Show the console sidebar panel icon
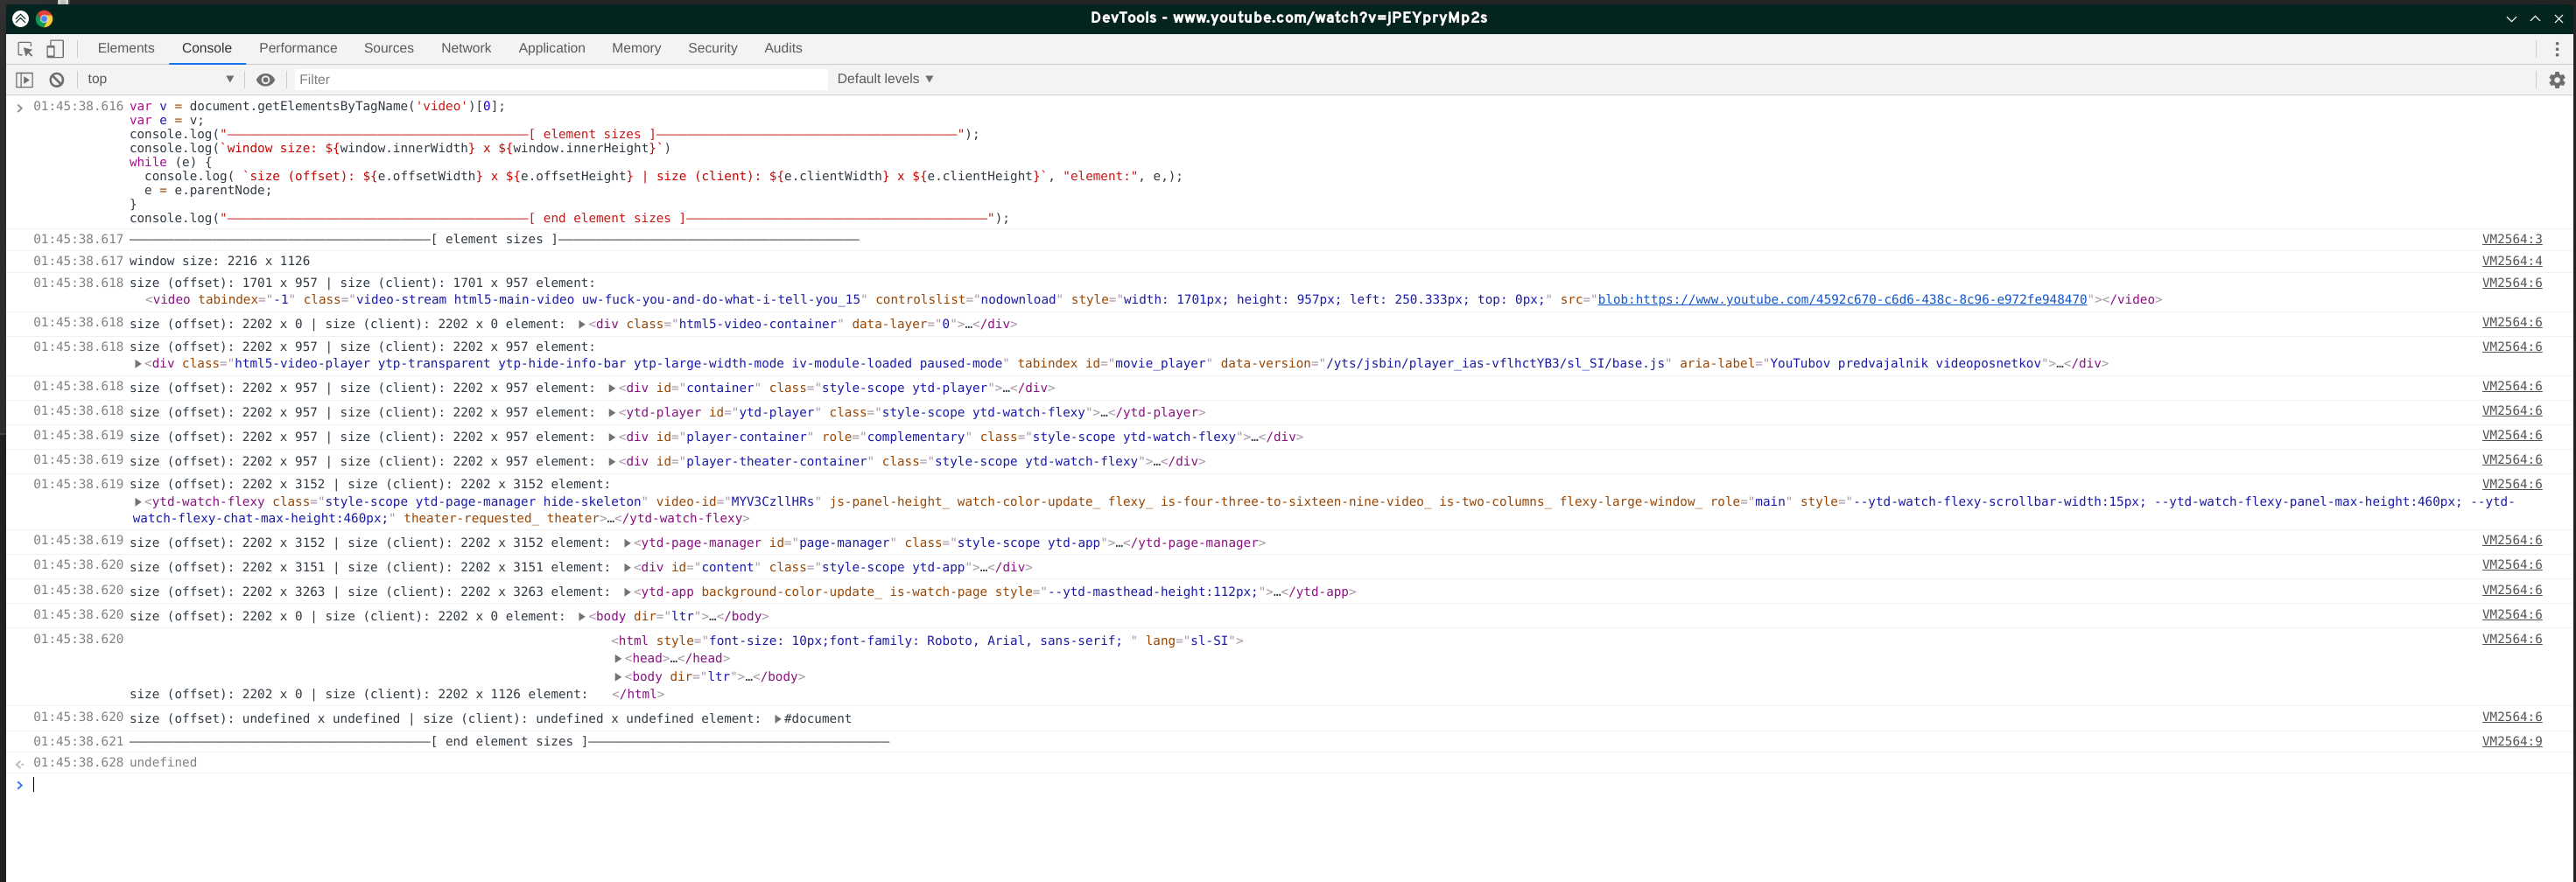 coord(25,79)
